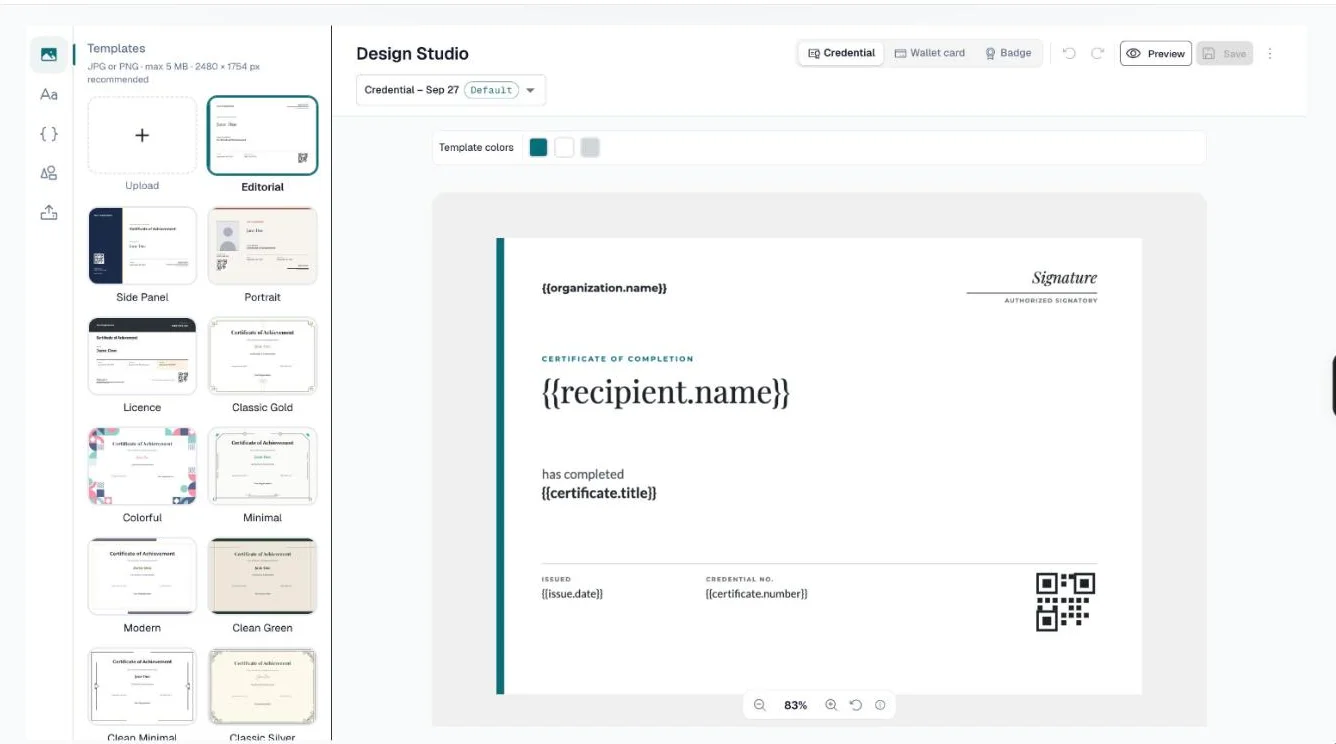The image size is (1336, 744).
Task: Select the {{organization.name}} placeholder text
Action: [x=604, y=288]
